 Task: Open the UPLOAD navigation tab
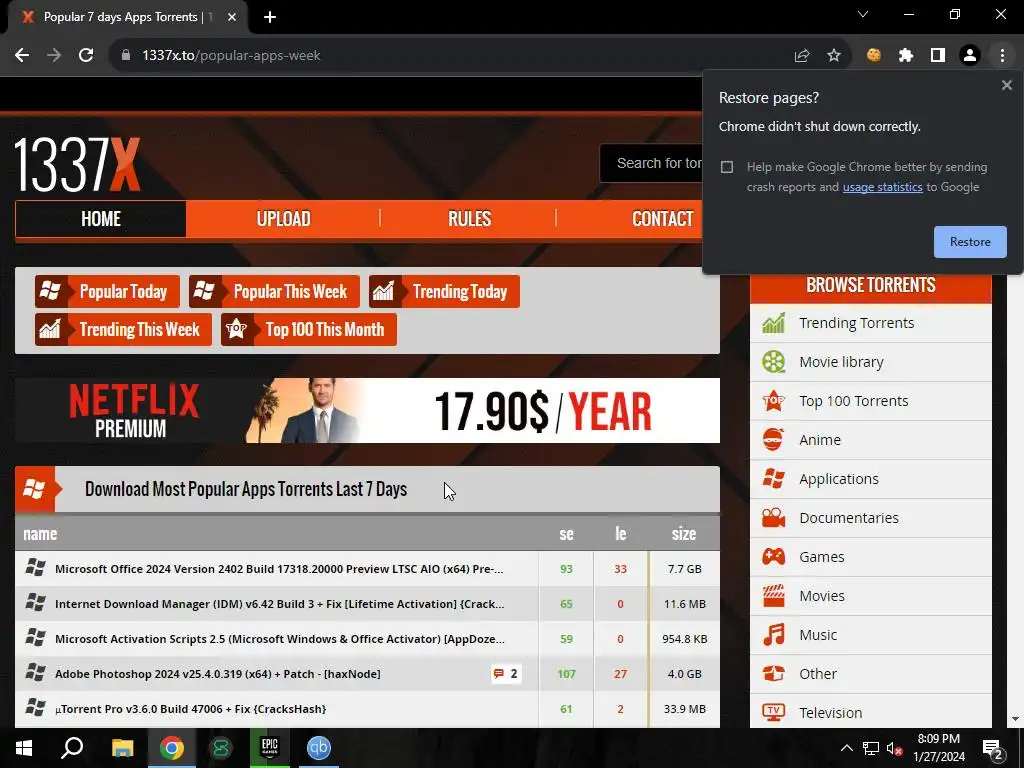pyautogui.click(x=283, y=219)
